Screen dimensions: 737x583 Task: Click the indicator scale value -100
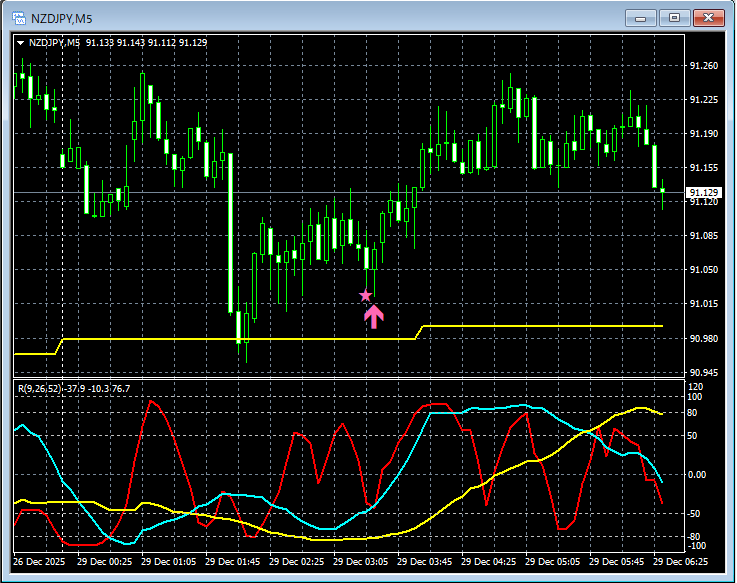(697, 546)
